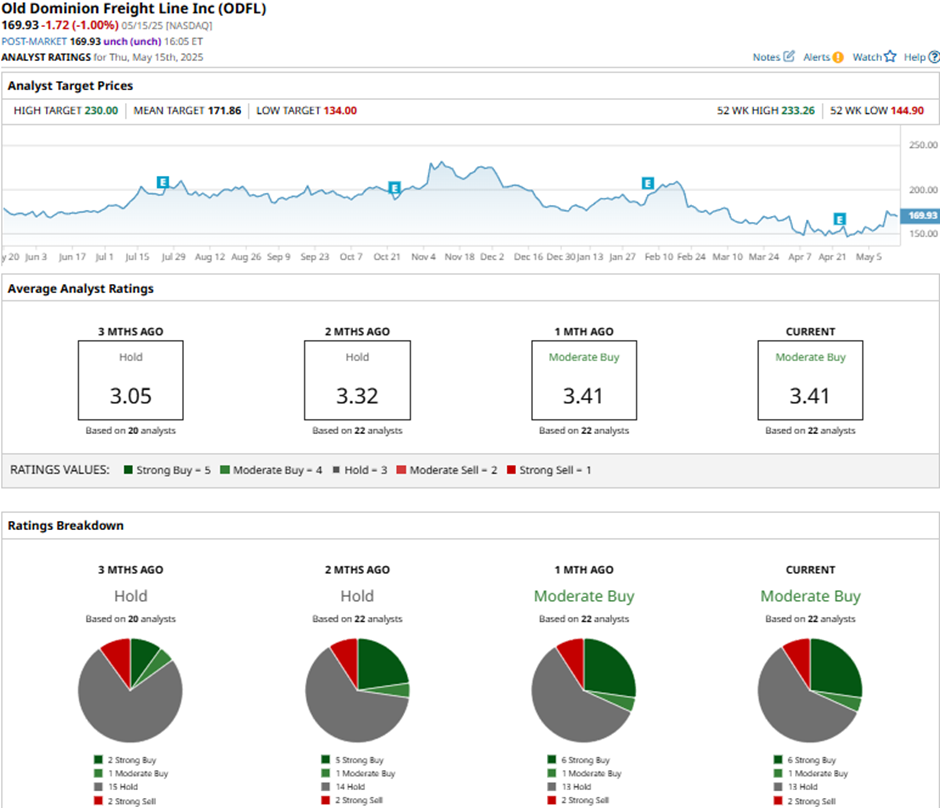Click the orange Alerts exclamation icon
This screenshot has height=808, width=940.
[x=838, y=57]
